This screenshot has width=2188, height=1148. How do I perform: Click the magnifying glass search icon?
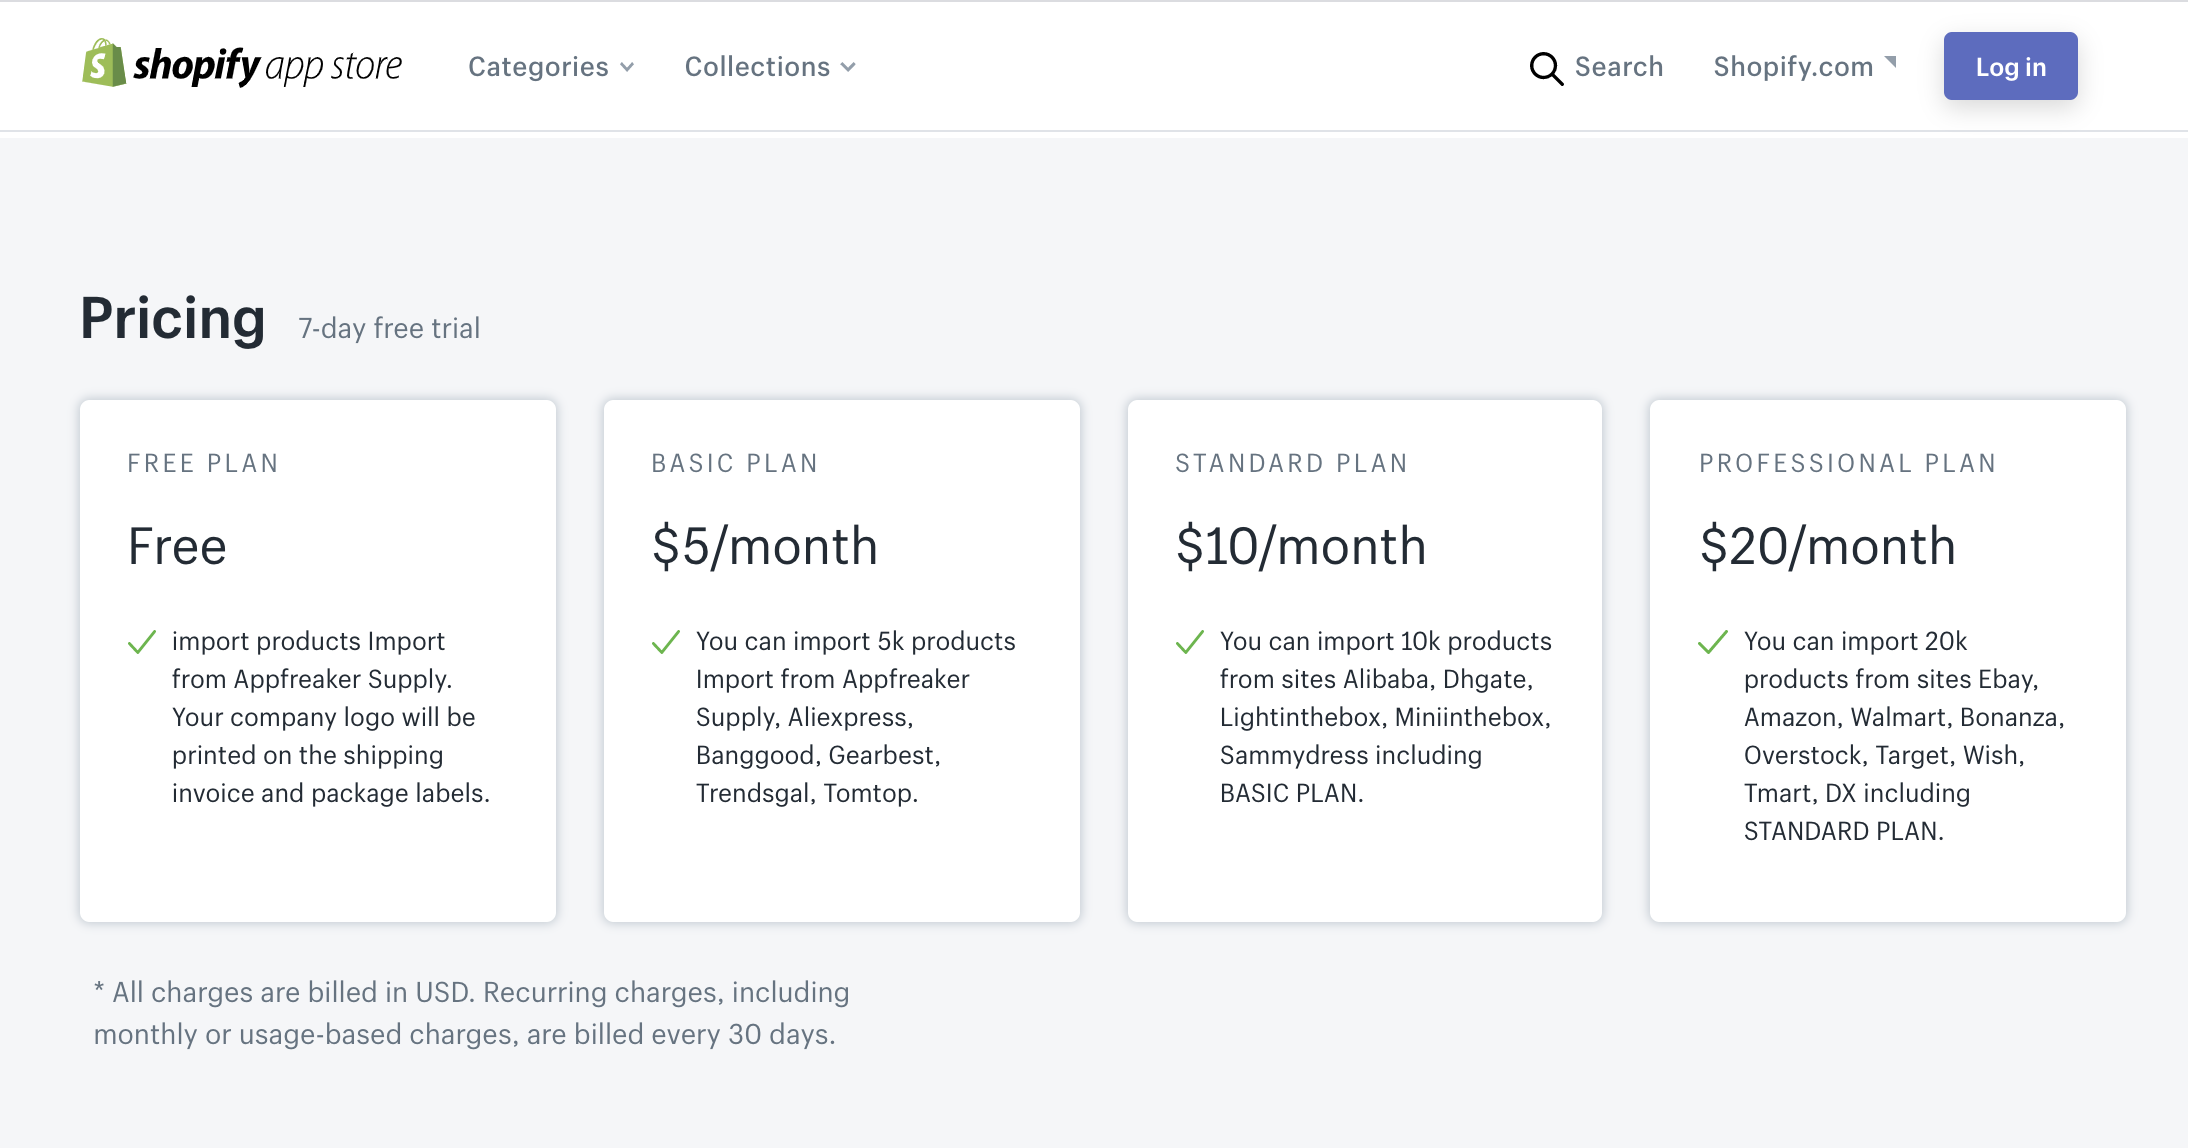point(1546,68)
